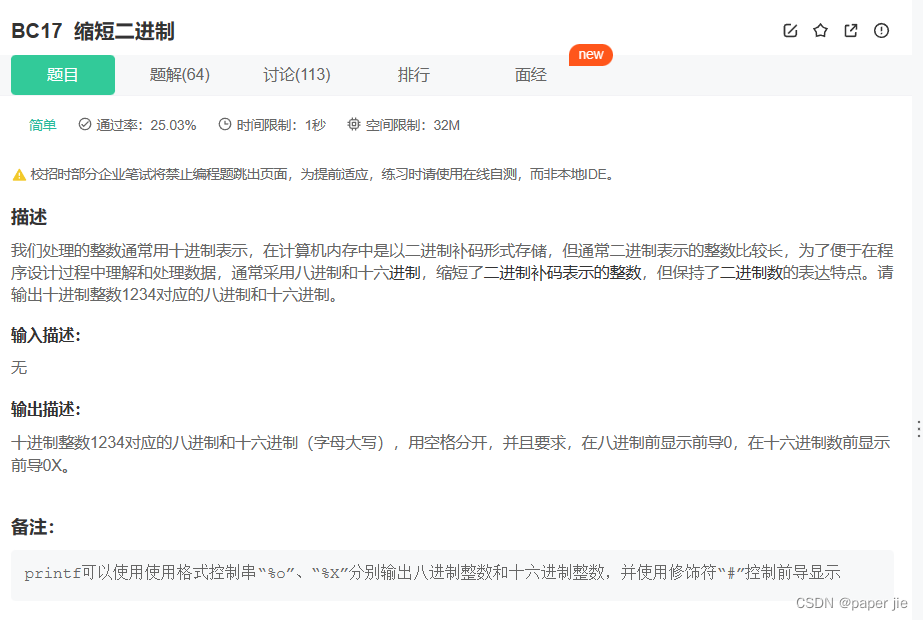Click the yellow warning triangle icon
This screenshot has width=923, height=620.
click(19, 175)
